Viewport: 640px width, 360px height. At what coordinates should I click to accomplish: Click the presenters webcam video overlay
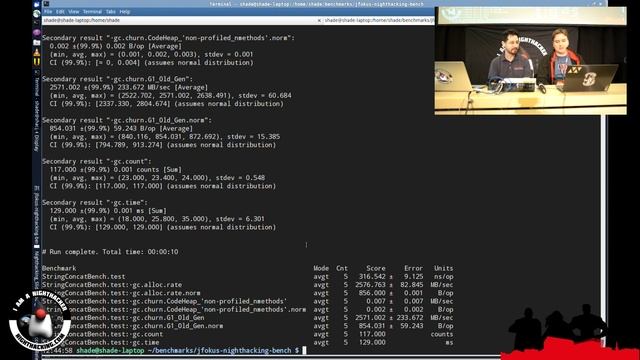pos(531,61)
